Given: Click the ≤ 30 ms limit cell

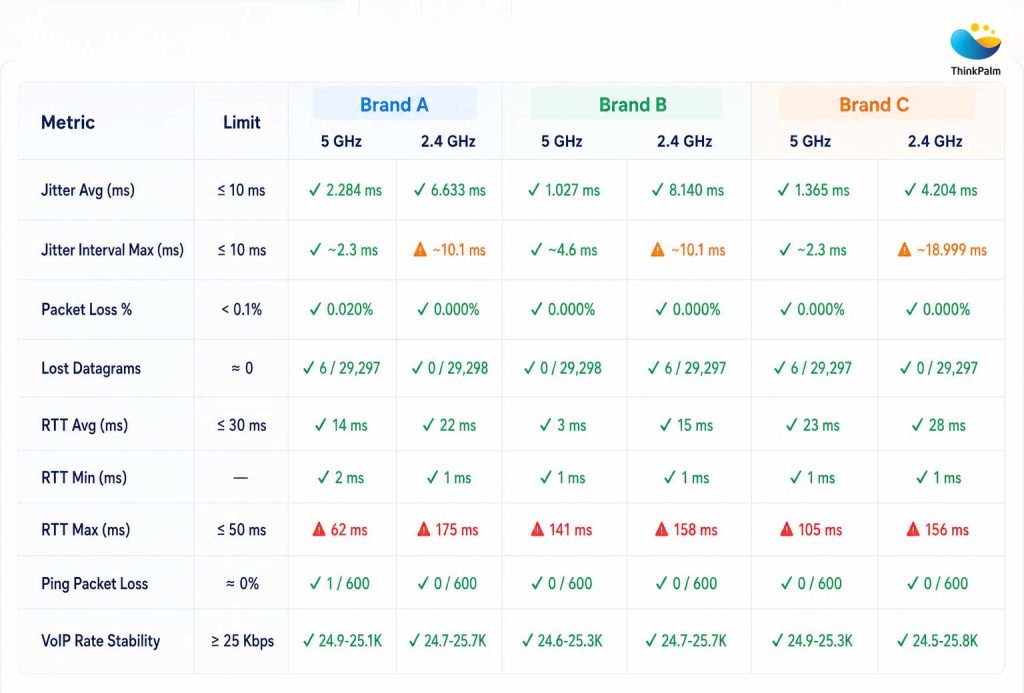Looking at the screenshot, I should tap(242, 425).
